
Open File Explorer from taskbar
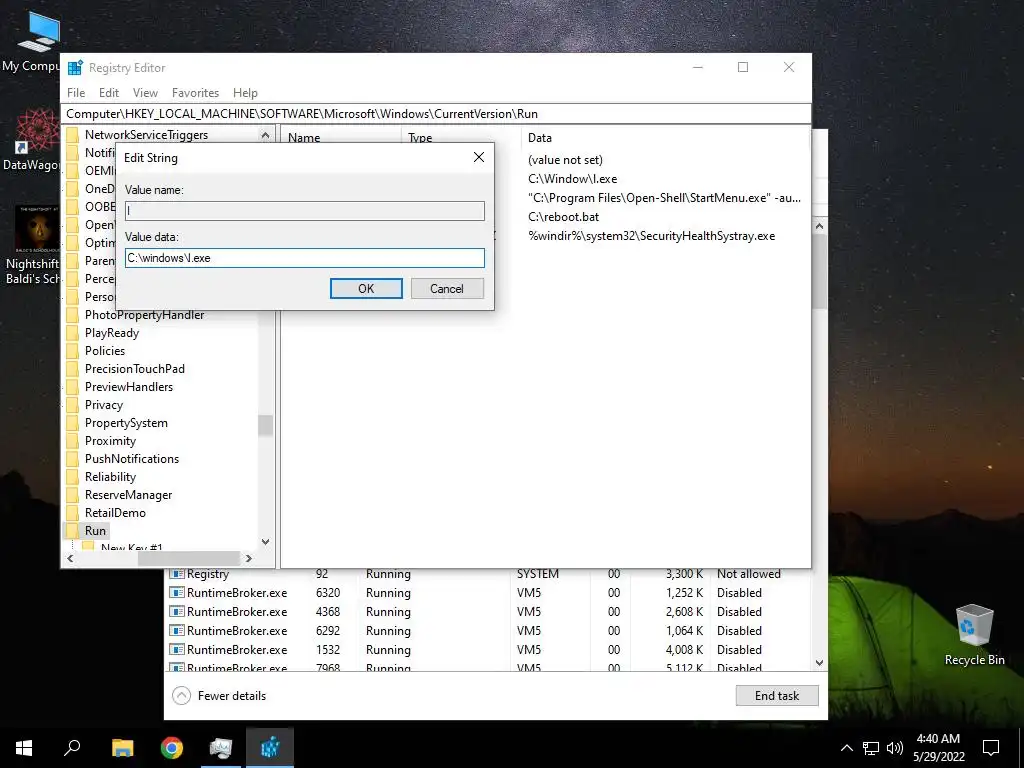point(122,748)
